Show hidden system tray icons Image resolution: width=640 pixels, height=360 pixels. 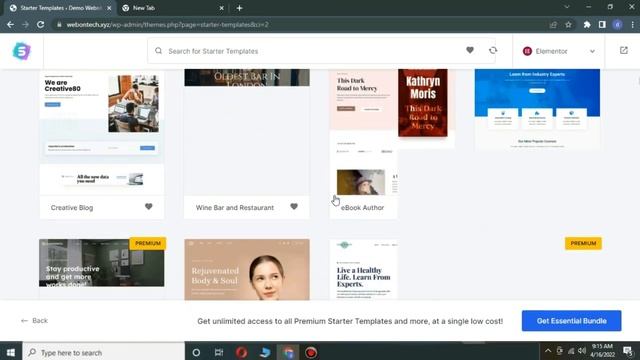[548, 351]
